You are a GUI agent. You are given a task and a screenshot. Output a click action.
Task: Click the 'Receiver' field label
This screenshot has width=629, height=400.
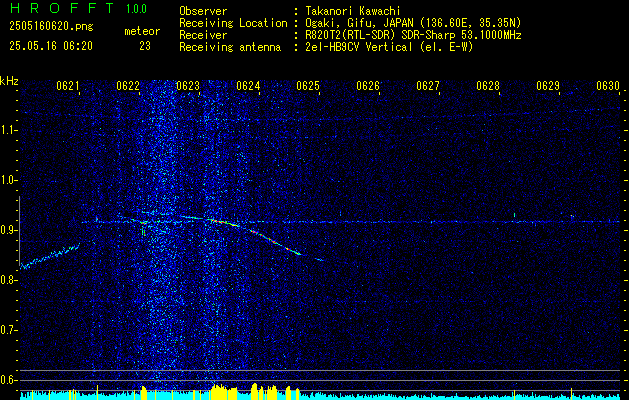(x=203, y=35)
